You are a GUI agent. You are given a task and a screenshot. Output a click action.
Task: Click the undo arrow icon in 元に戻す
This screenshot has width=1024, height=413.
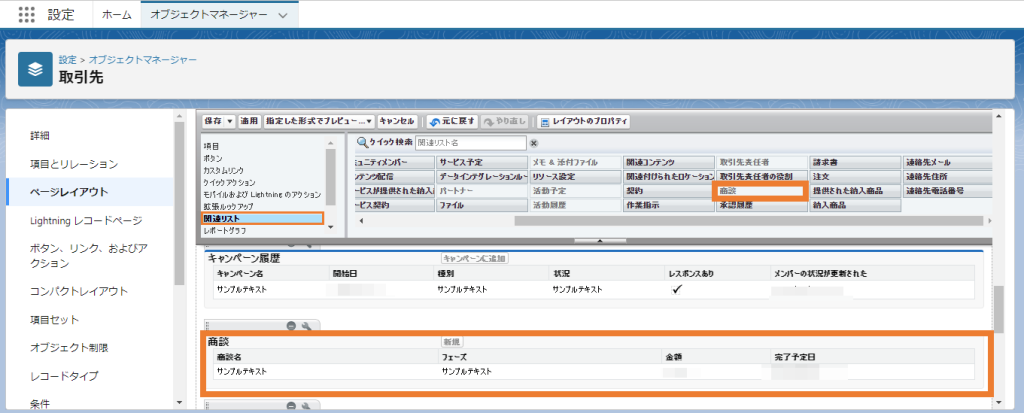coord(434,122)
